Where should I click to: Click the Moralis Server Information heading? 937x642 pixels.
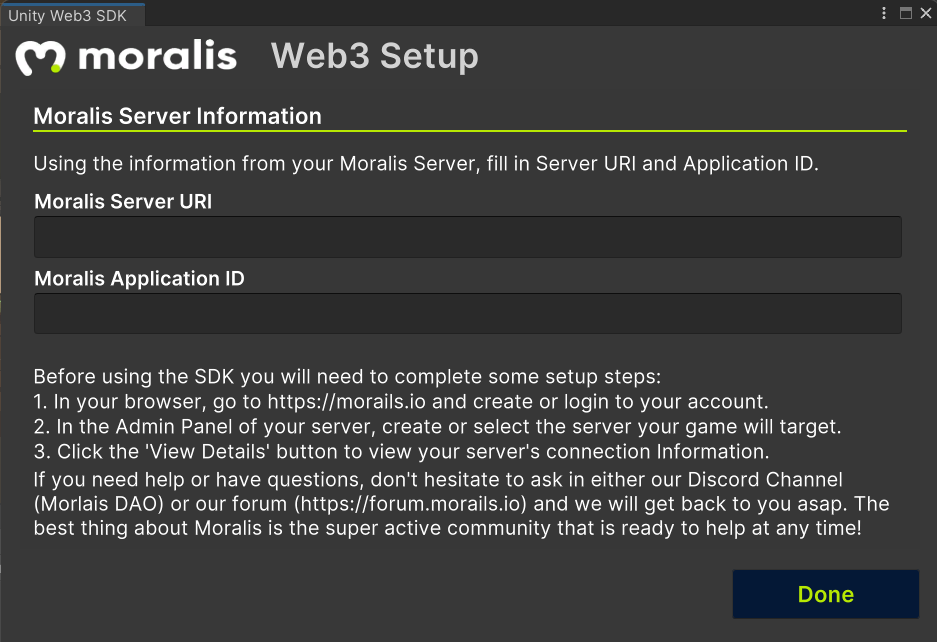pos(177,116)
